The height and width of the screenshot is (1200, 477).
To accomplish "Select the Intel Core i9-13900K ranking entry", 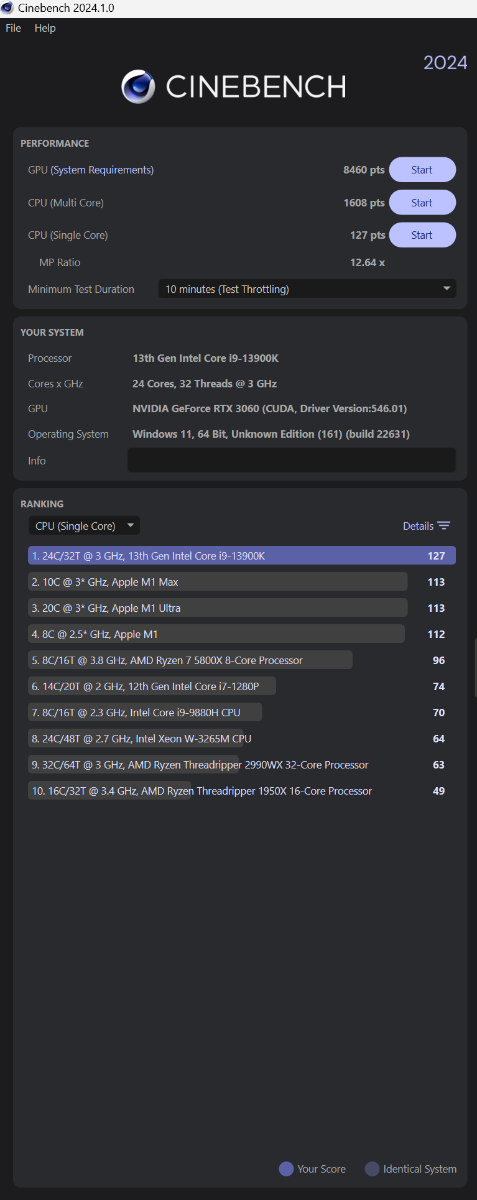I will coord(242,556).
